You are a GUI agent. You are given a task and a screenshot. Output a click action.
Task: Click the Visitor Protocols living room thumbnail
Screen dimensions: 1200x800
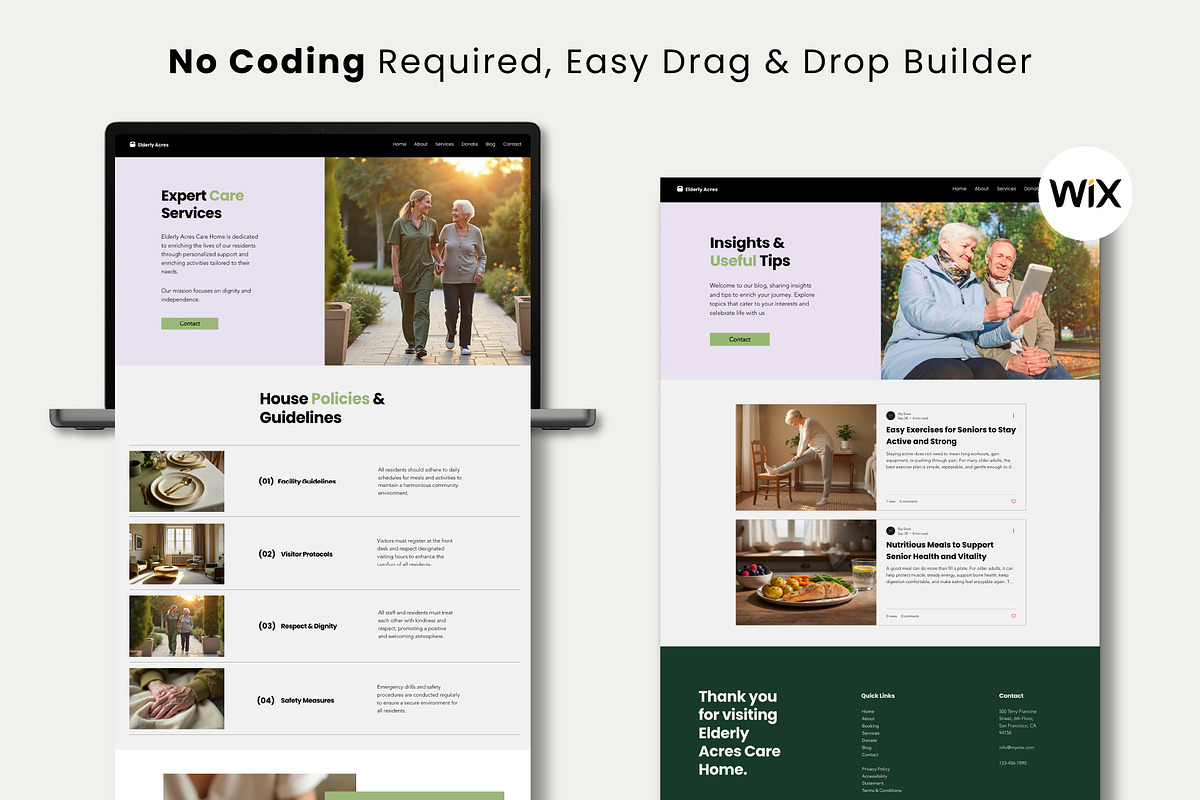[177, 553]
